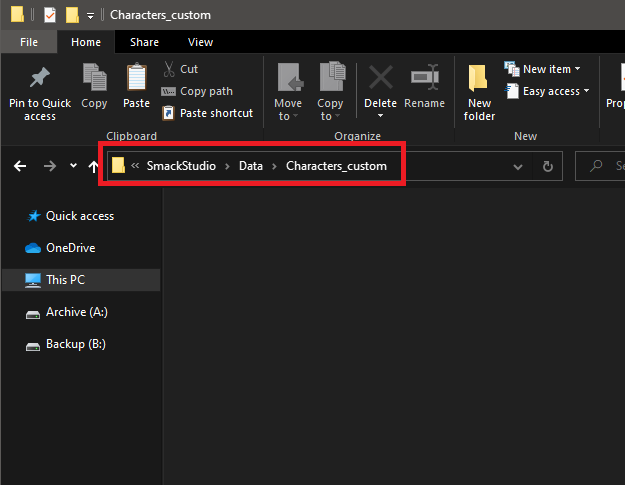625x485 pixels.
Task: Open address bar history dropdown chevron
Action: click(x=518, y=167)
